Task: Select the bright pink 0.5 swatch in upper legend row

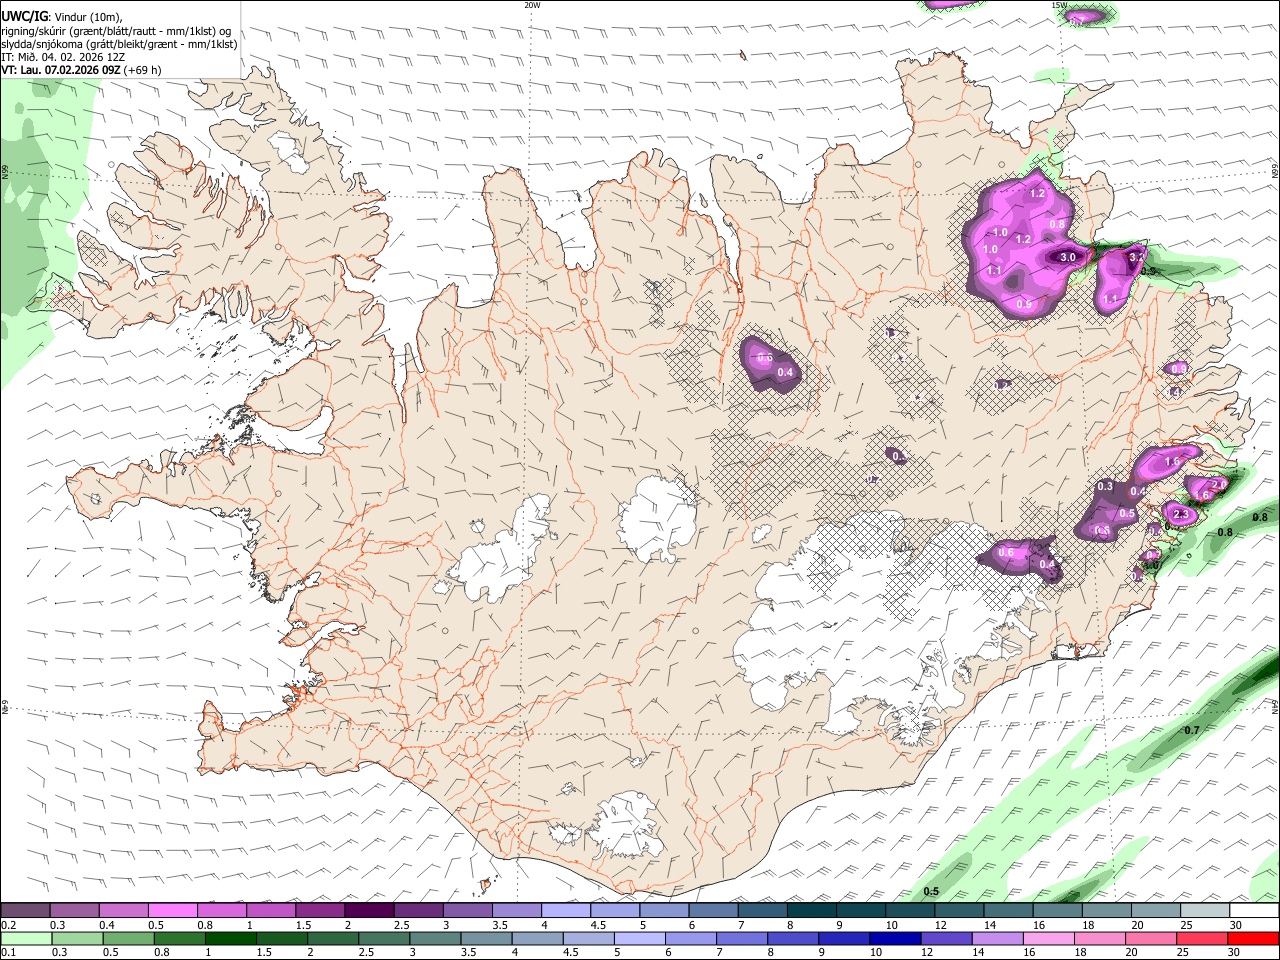Action: click(172, 911)
